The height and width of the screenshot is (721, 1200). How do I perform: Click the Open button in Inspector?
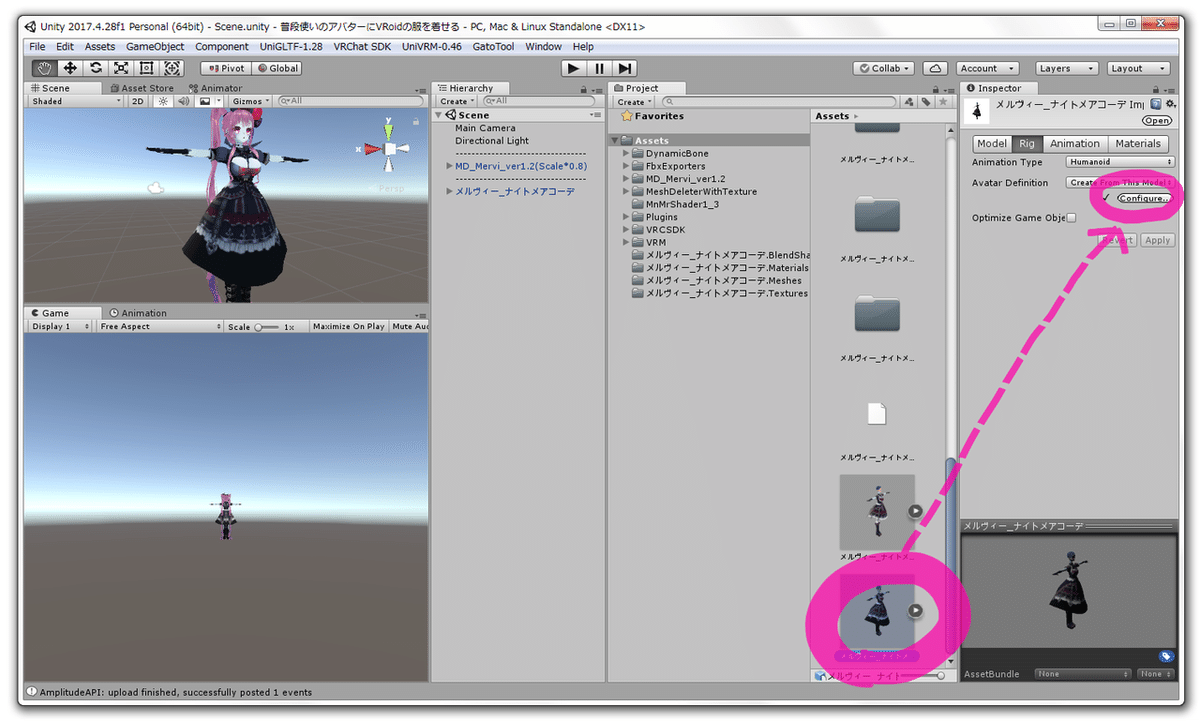coord(1156,120)
